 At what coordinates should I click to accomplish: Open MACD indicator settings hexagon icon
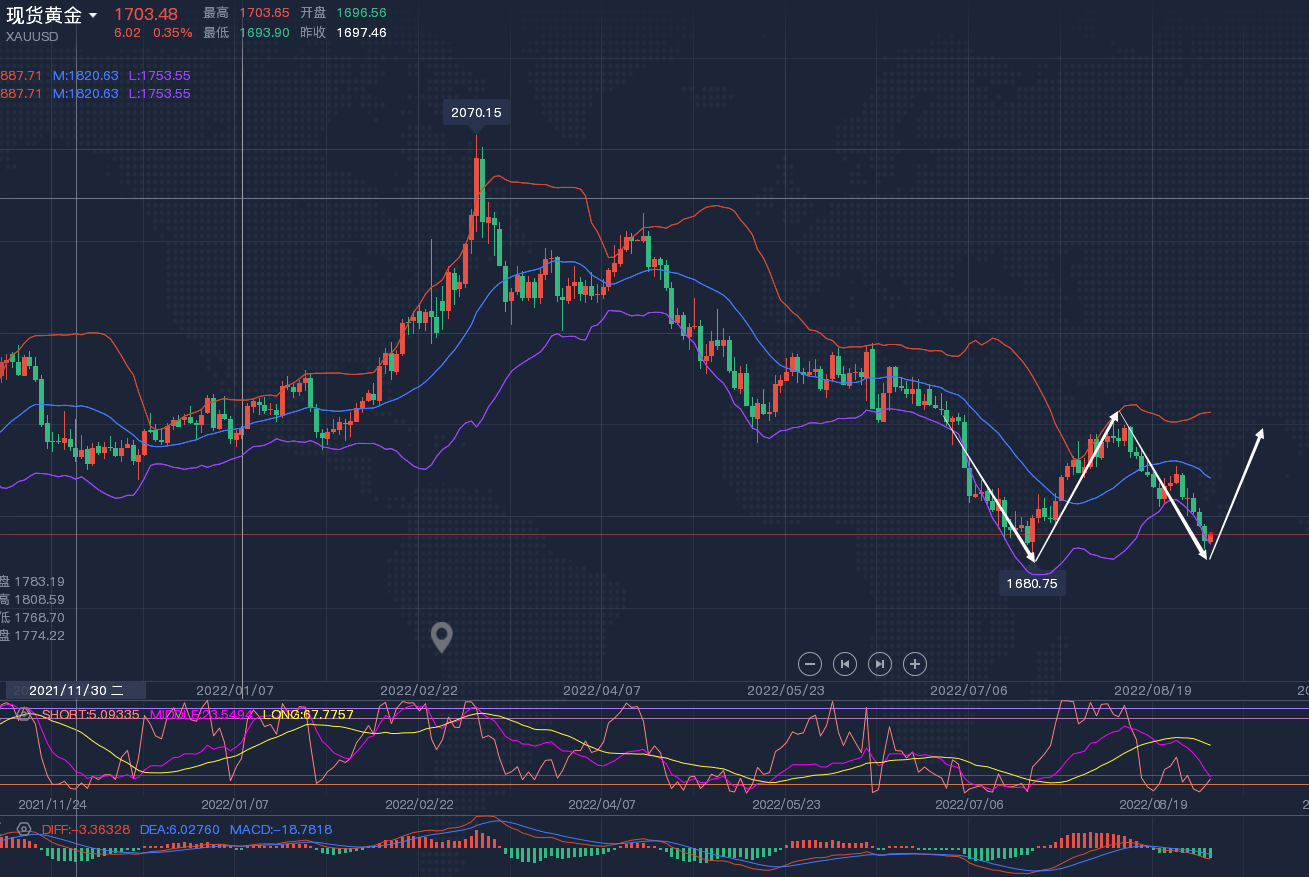[x=24, y=829]
